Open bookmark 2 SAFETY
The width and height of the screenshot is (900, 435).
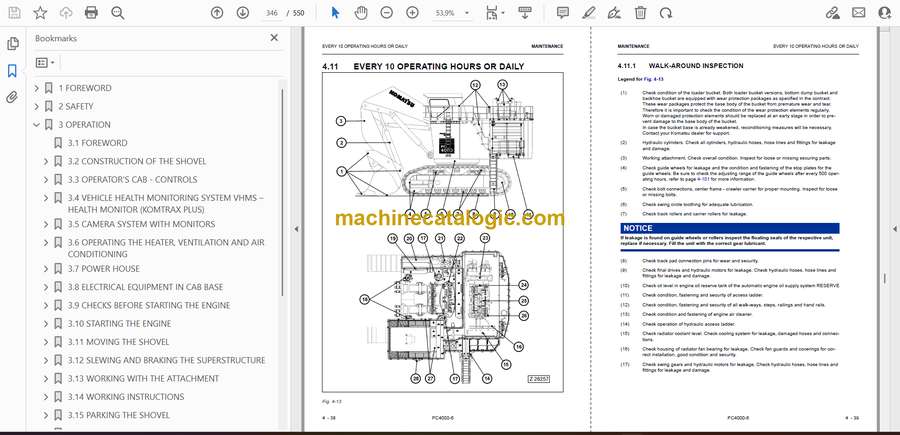click(76, 107)
